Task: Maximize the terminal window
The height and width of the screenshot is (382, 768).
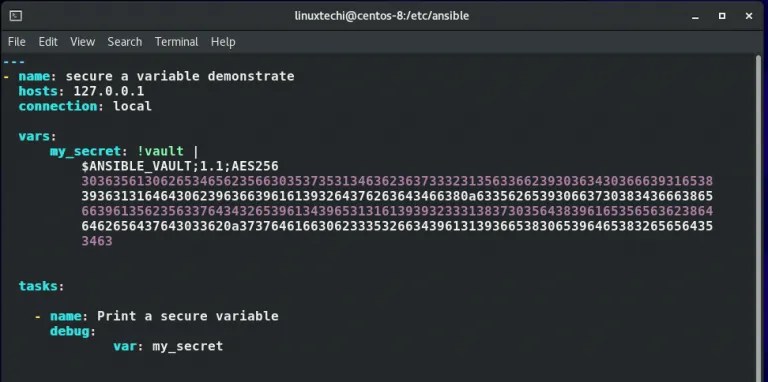Action: point(722,16)
